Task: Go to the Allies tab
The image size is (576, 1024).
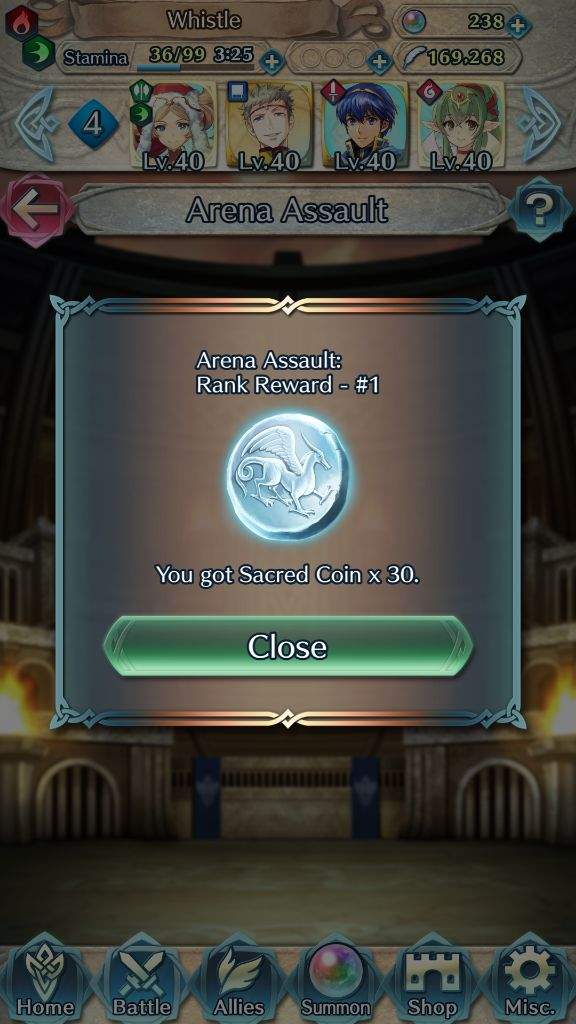Action: 239,982
